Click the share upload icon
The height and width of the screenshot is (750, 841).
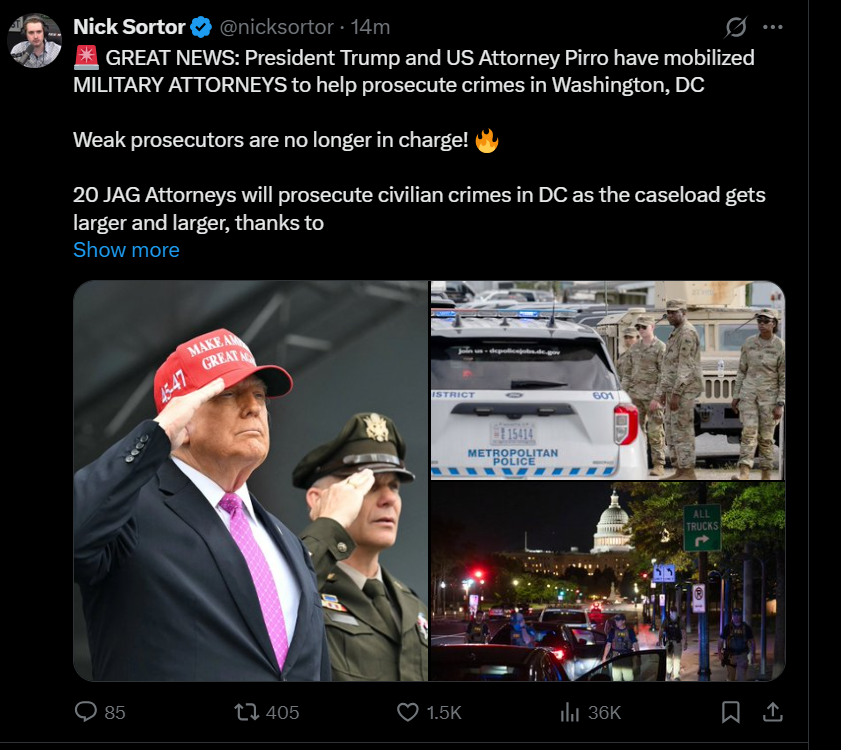(772, 712)
